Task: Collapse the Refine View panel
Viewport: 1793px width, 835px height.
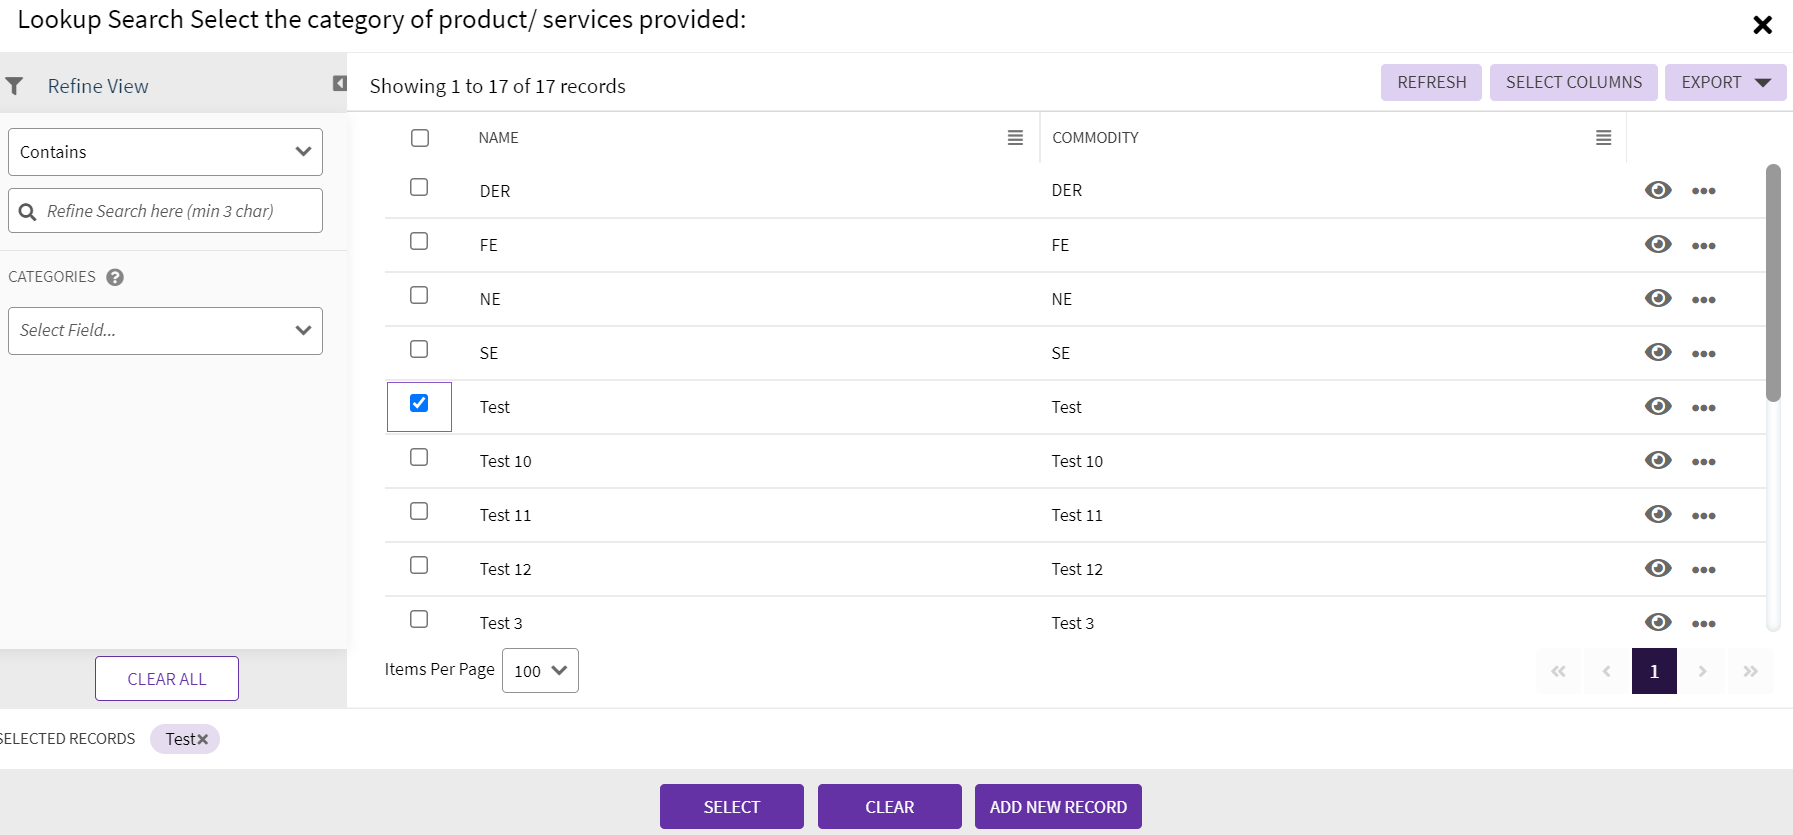Action: point(339,84)
